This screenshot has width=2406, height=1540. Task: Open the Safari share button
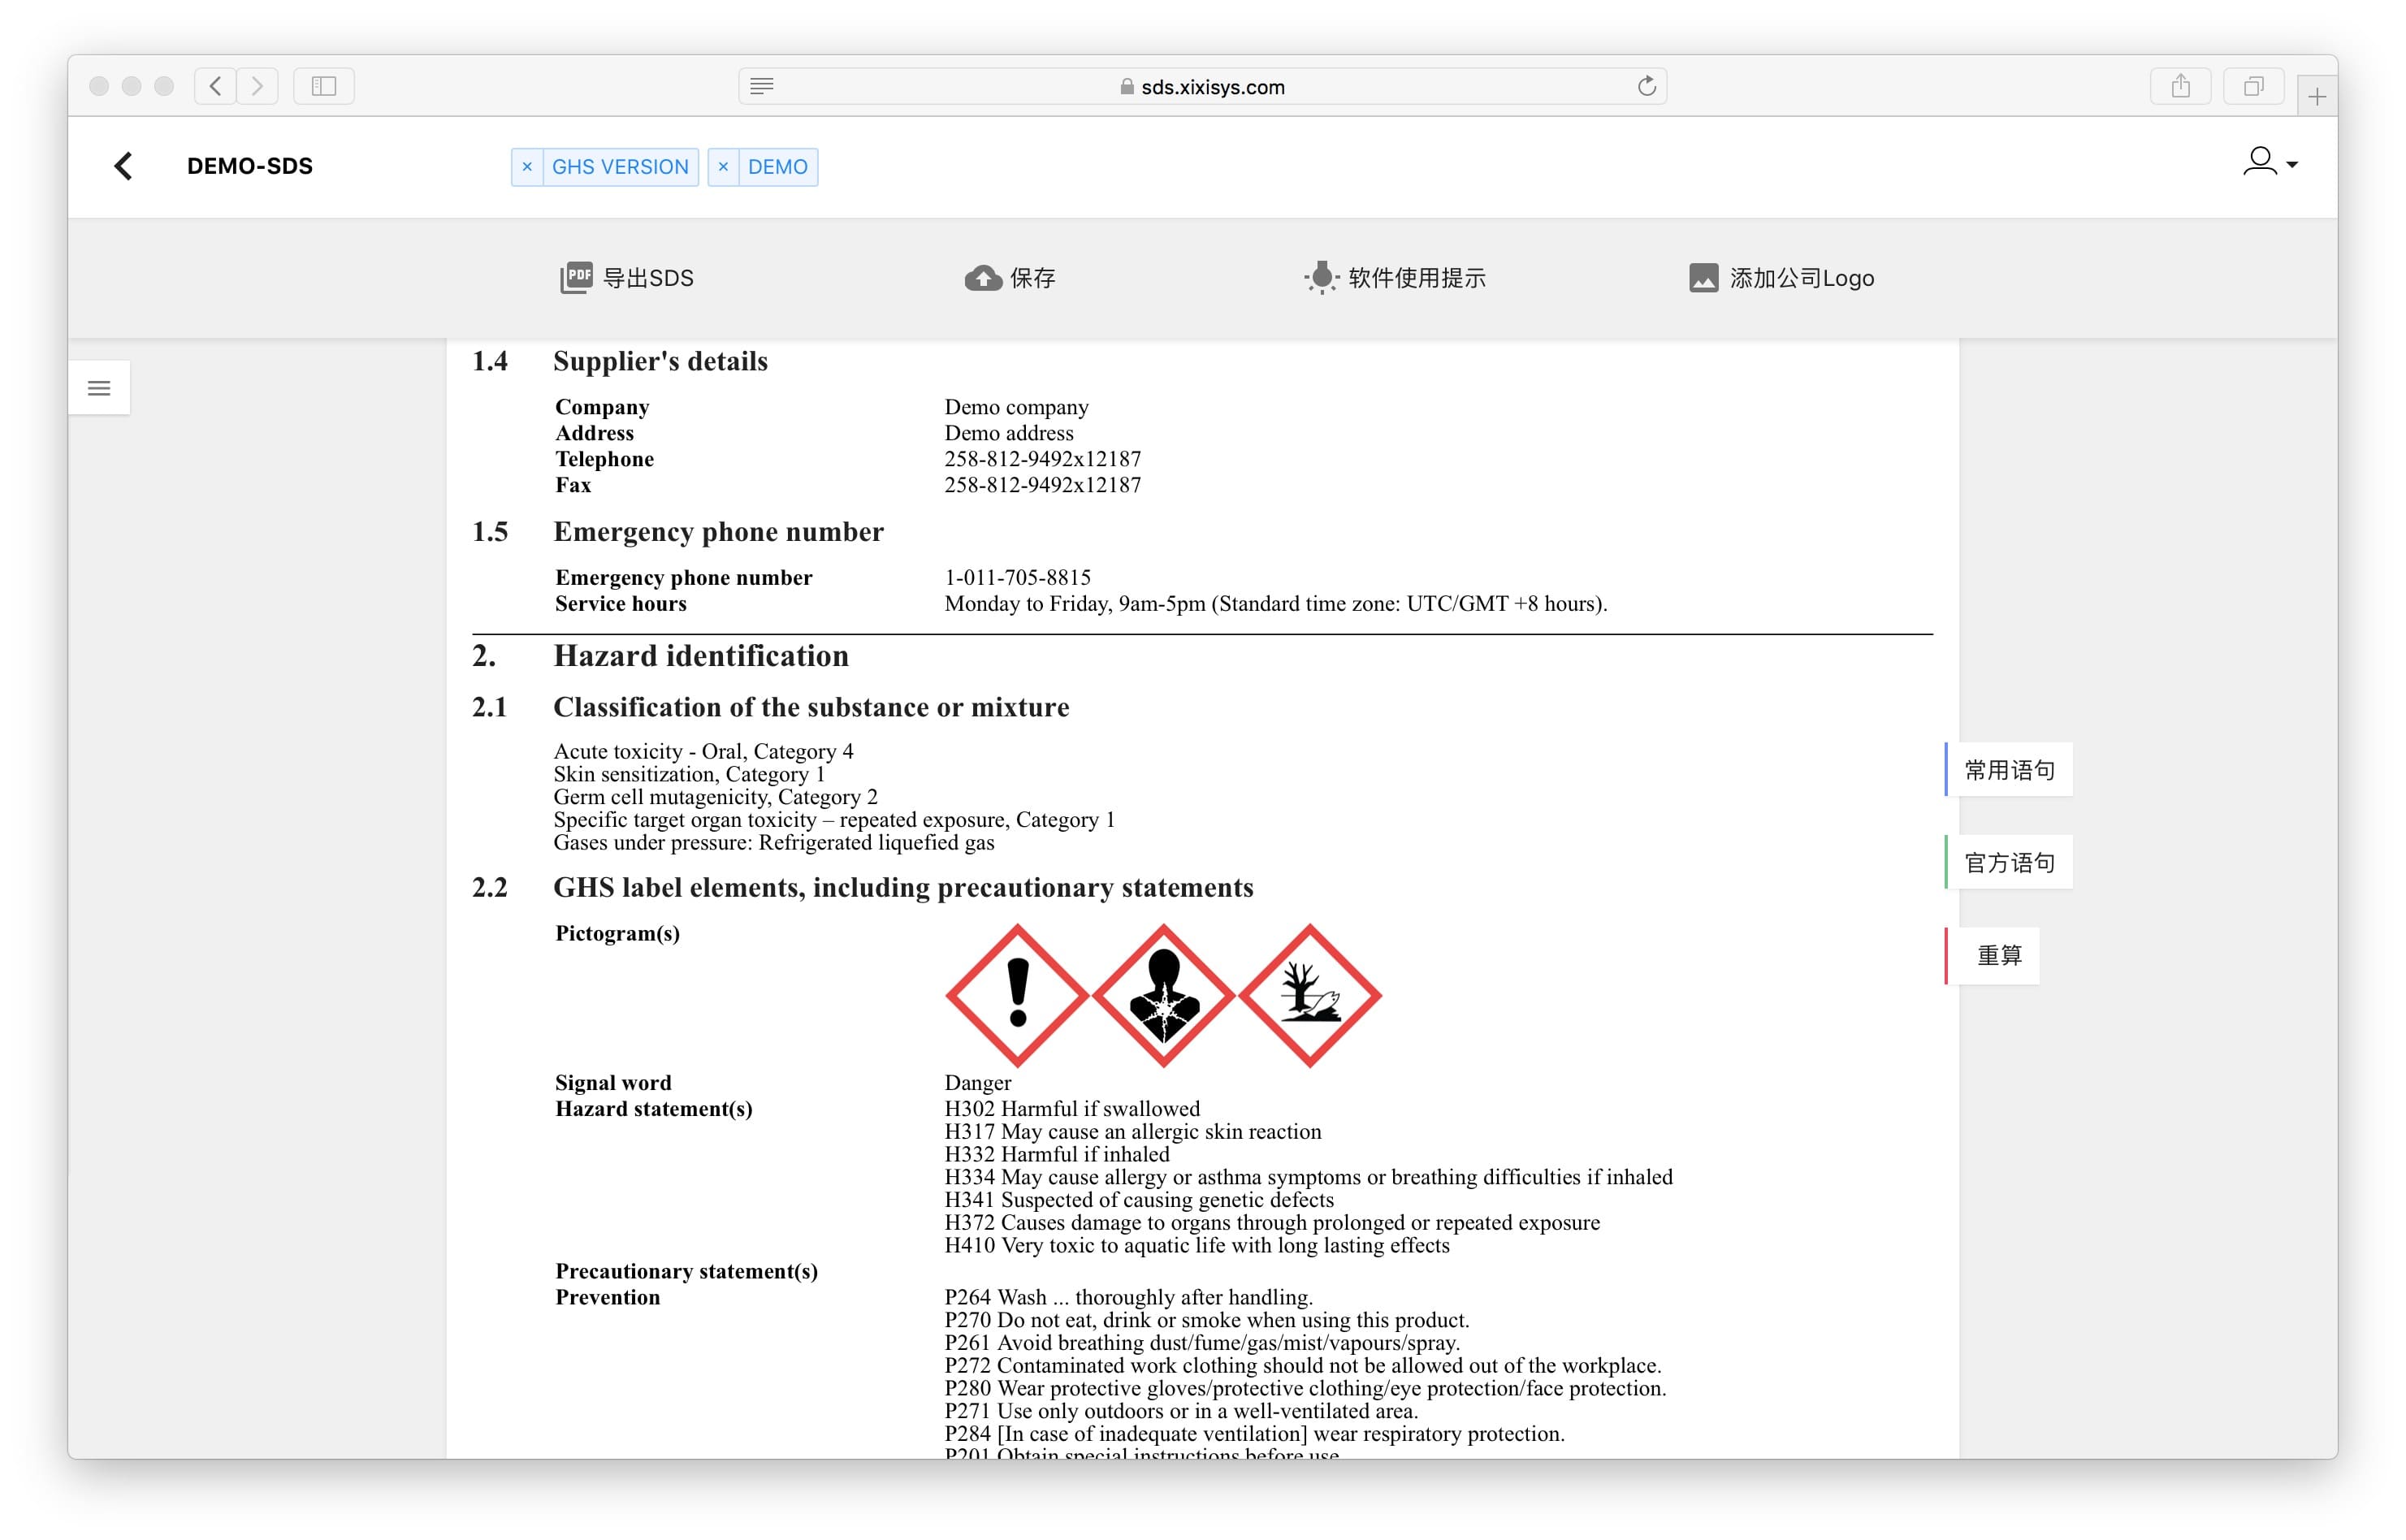click(2180, 86)
